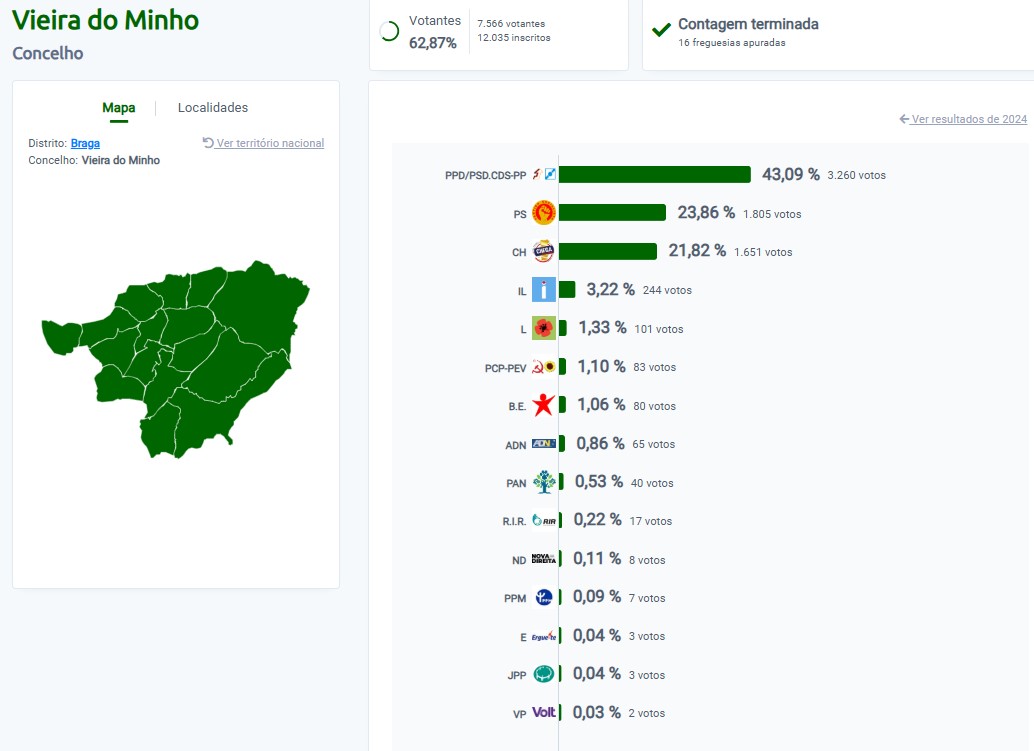Click the B.E. red star icon
1034x751 pixels.
(543, 405)
